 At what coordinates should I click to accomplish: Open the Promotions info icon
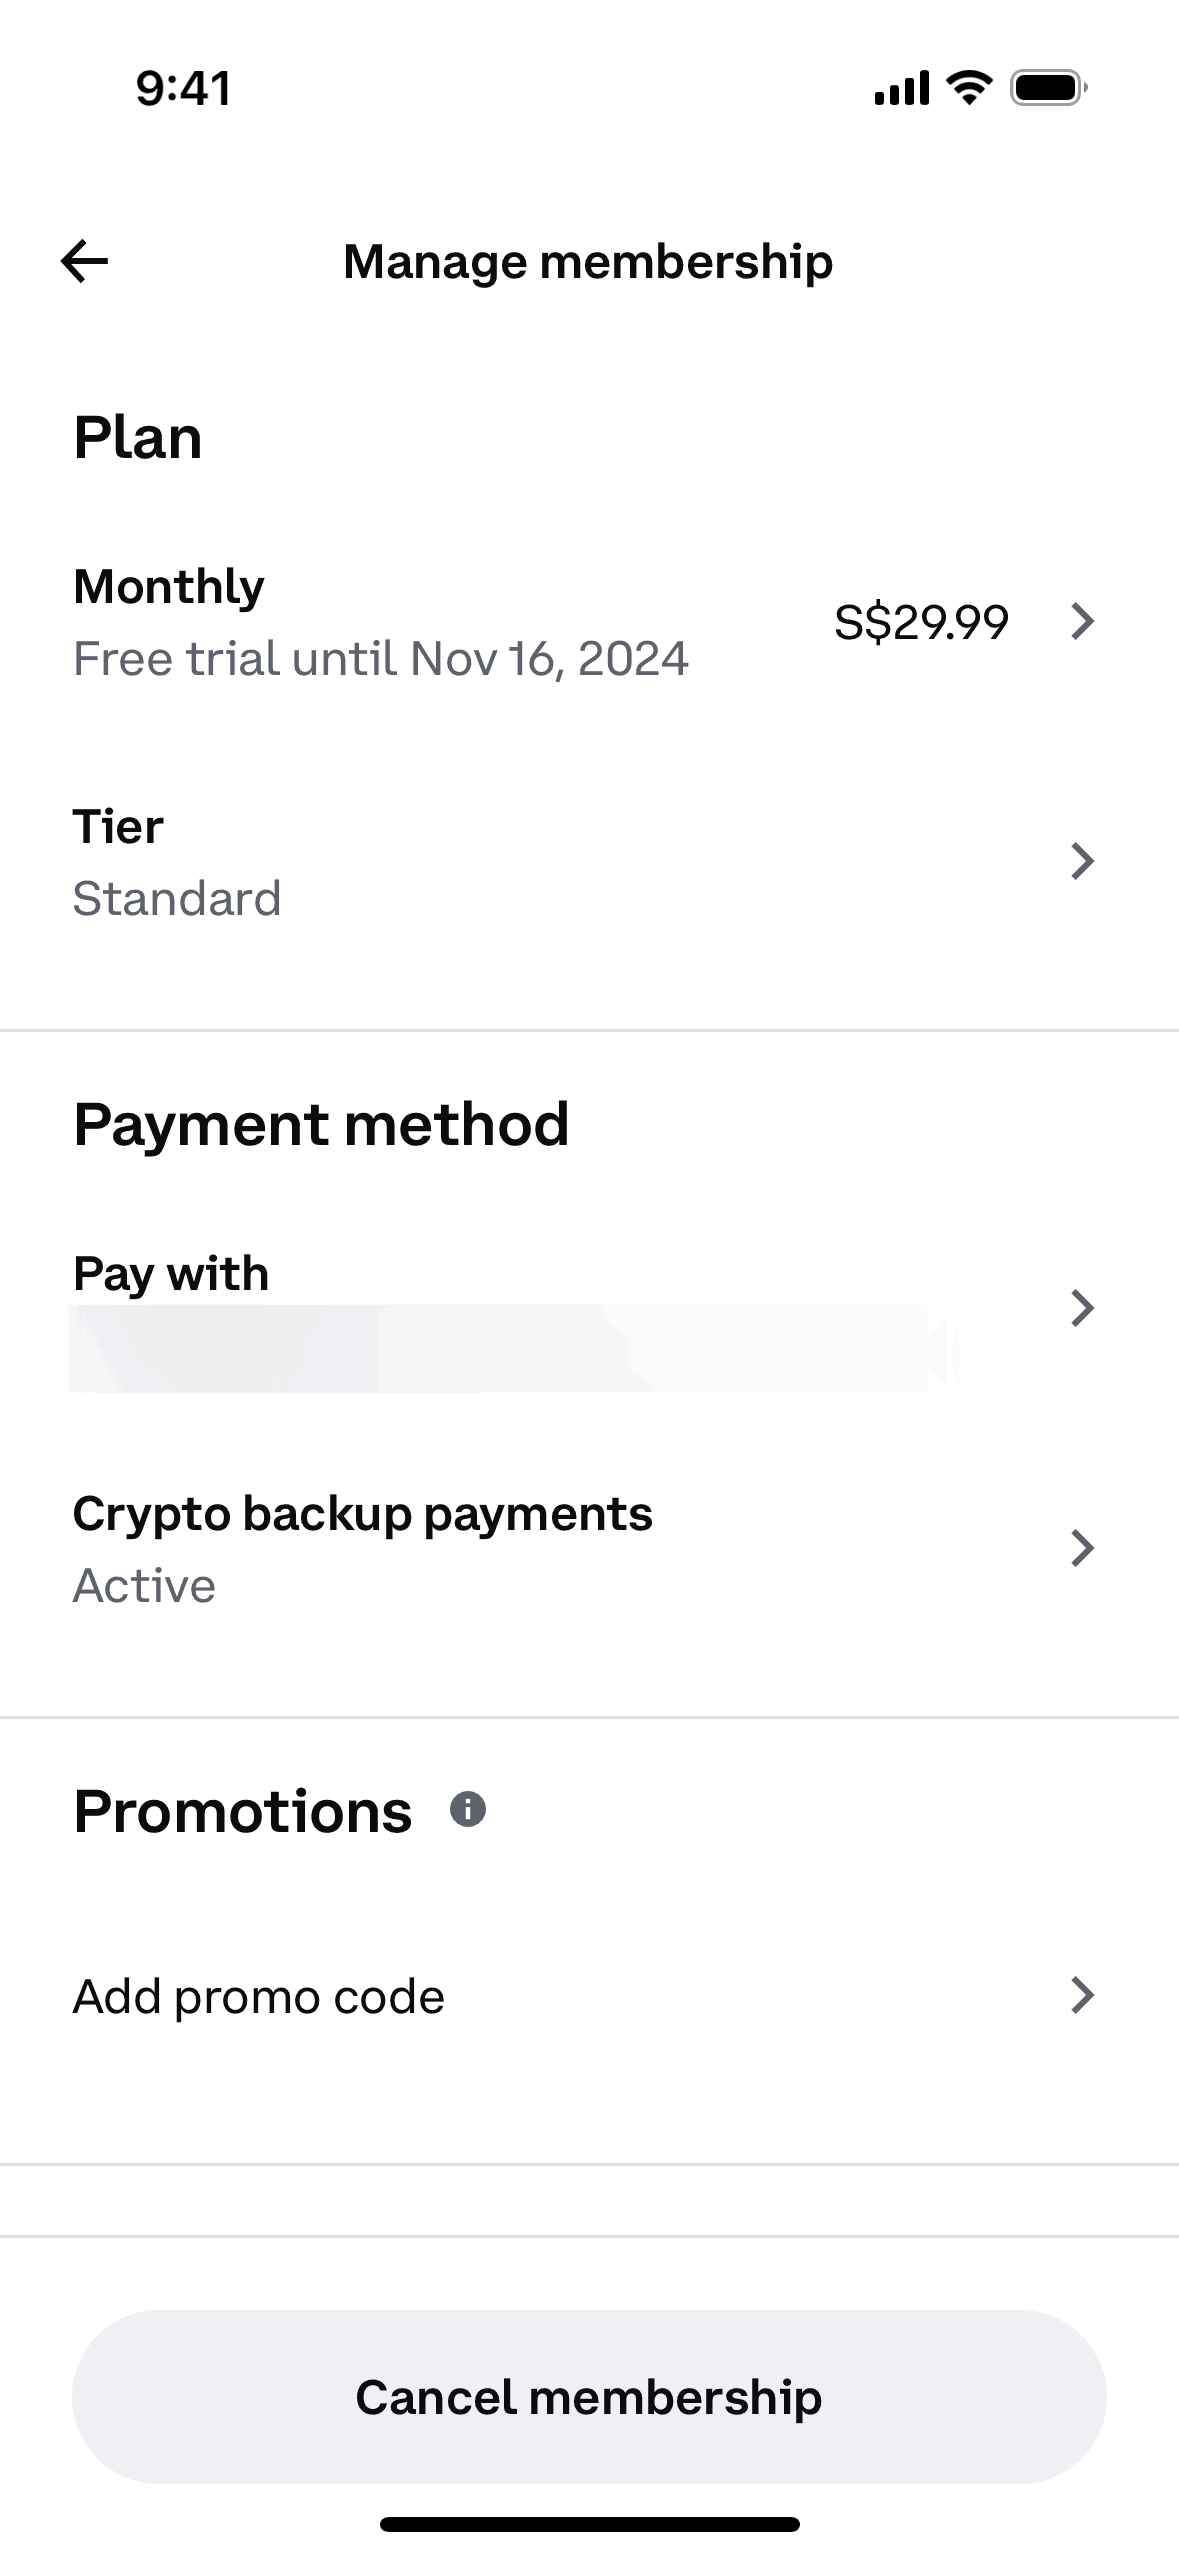[x=468, y=1809]
